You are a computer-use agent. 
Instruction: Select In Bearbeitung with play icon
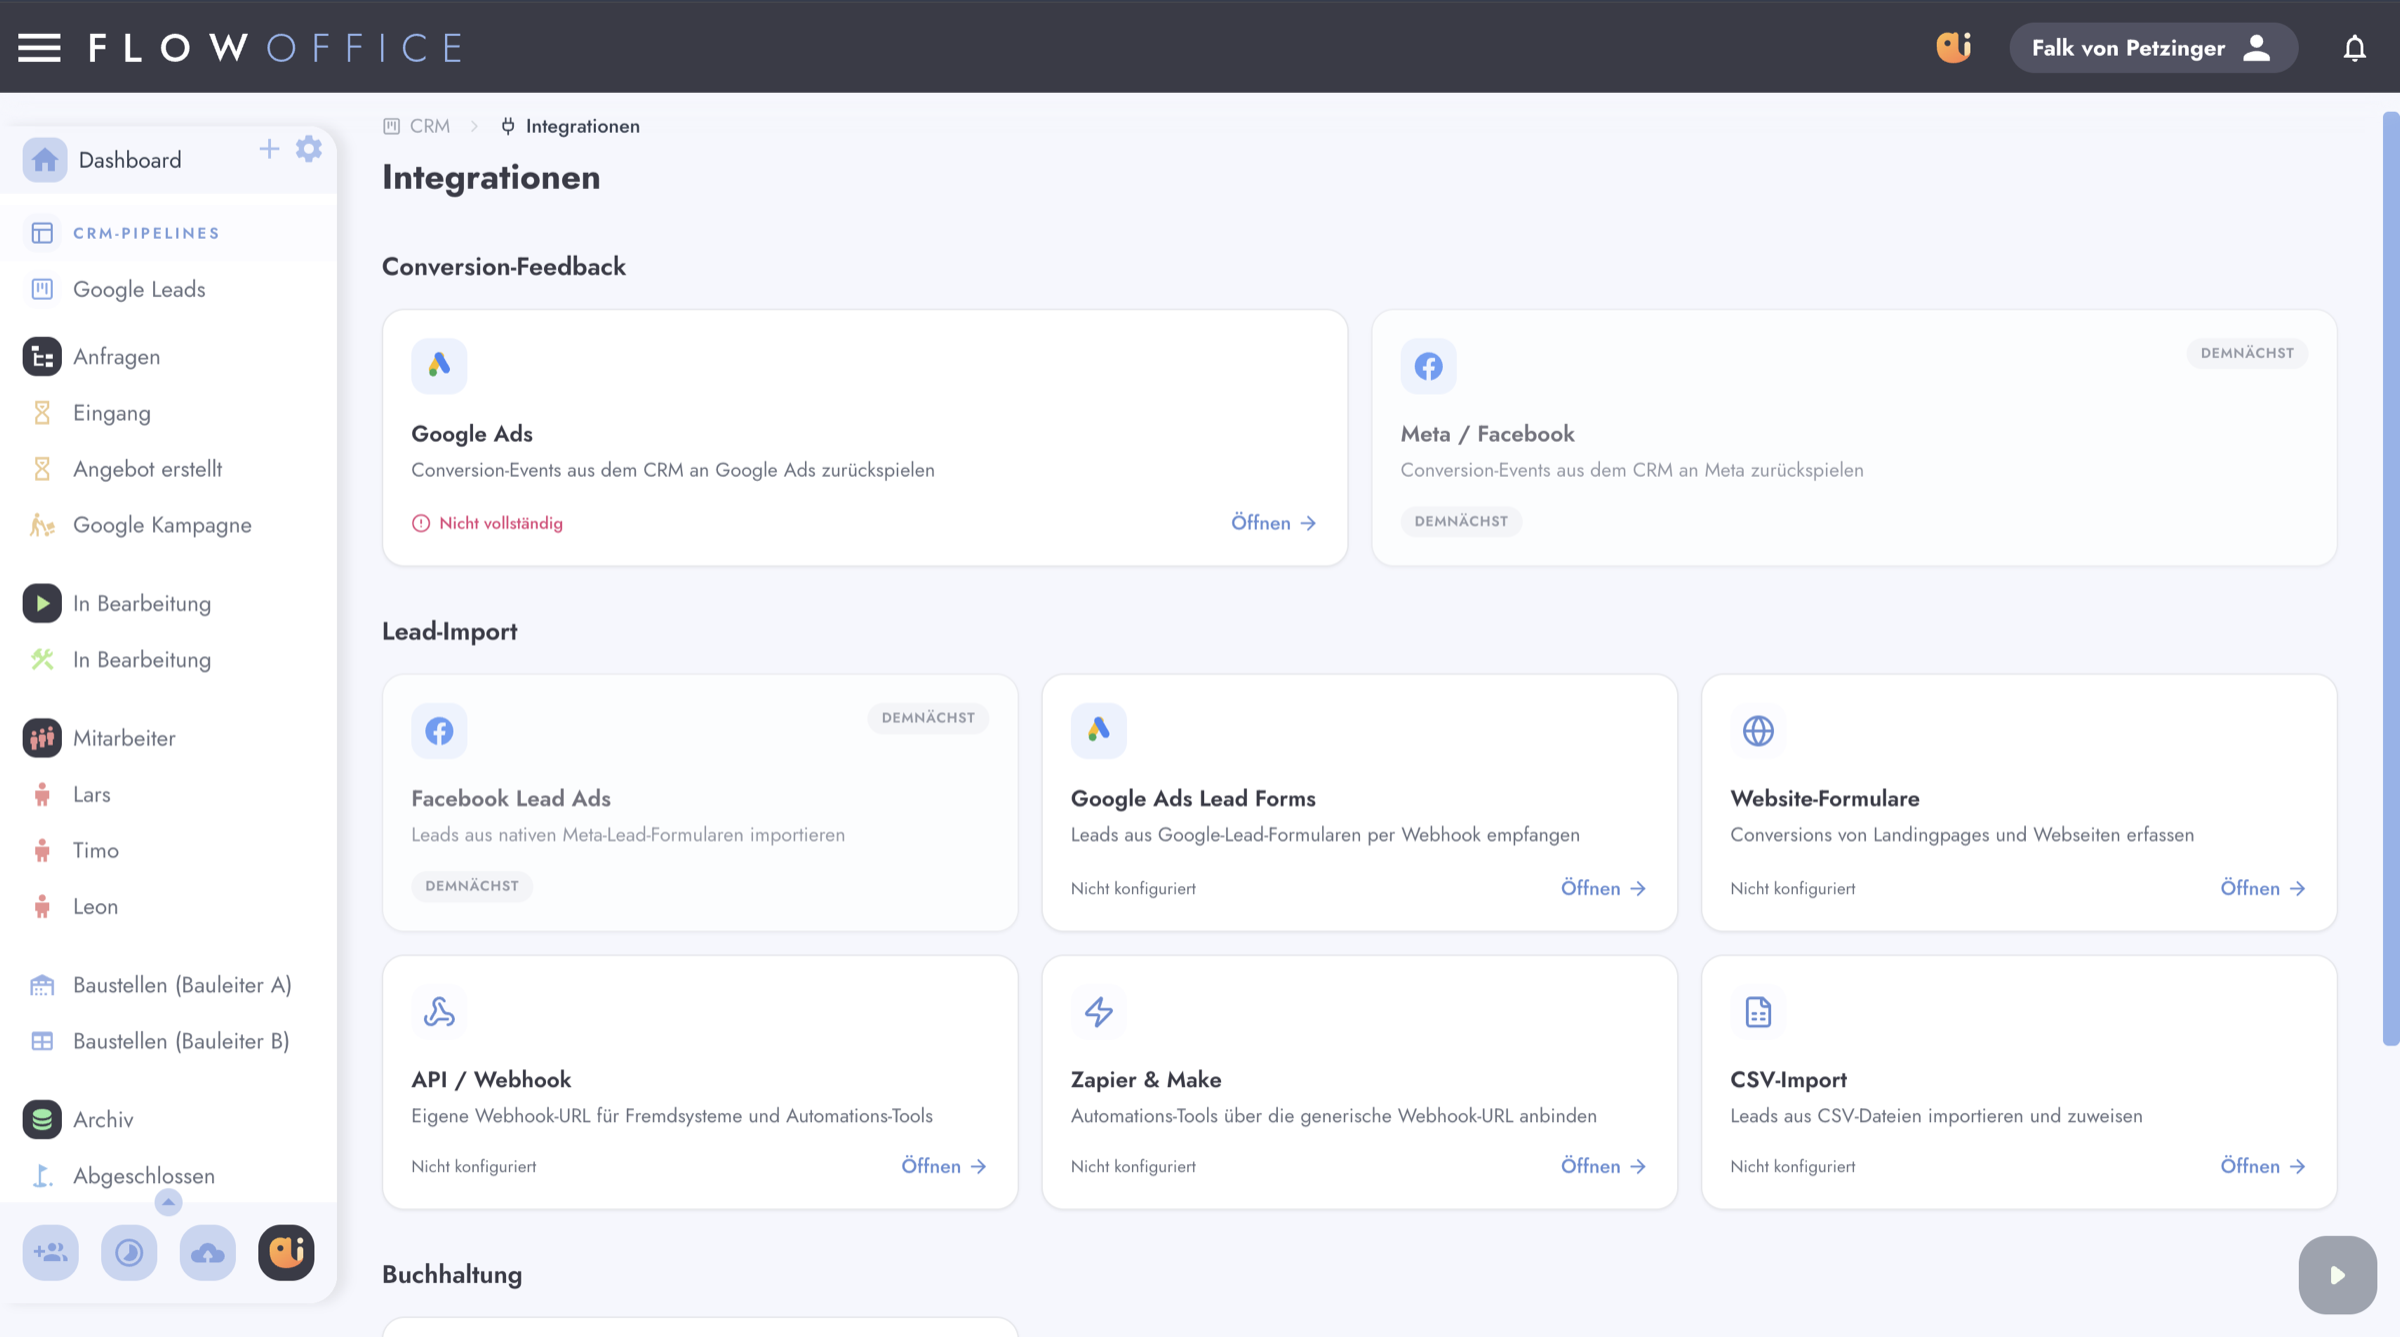tap(142, 604)
